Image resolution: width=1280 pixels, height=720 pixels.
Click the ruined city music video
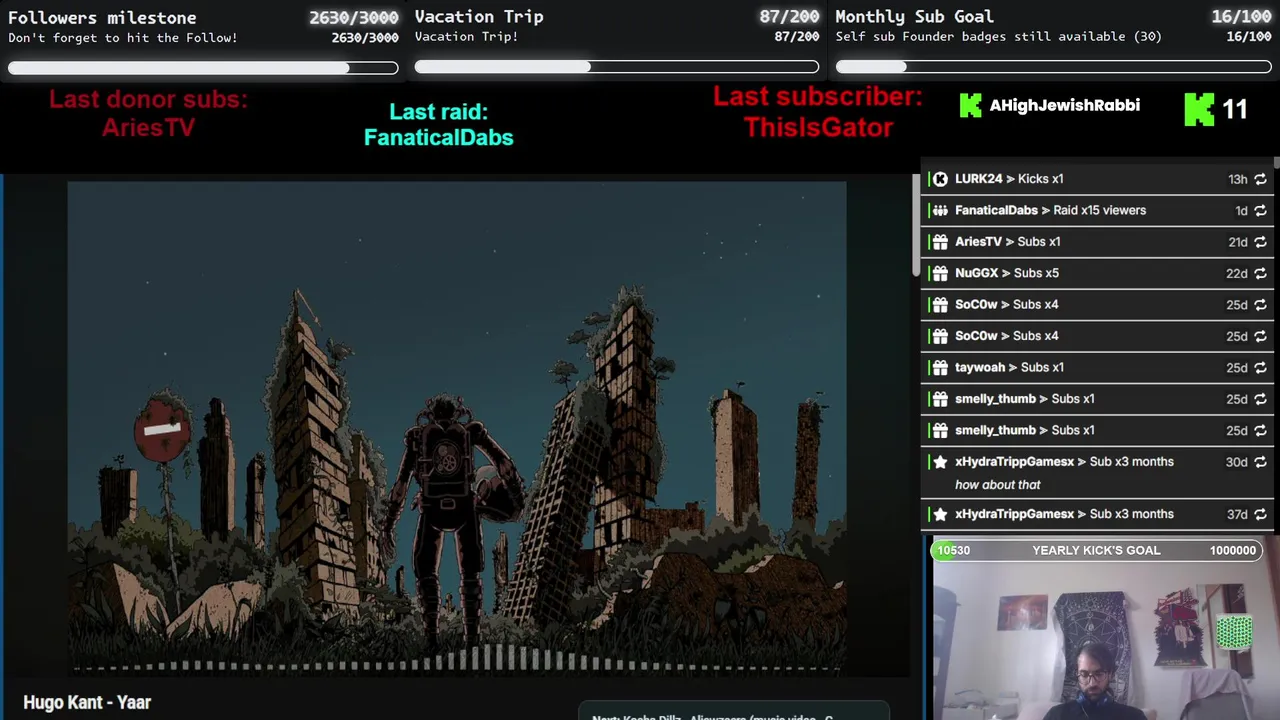coord(457,428)
